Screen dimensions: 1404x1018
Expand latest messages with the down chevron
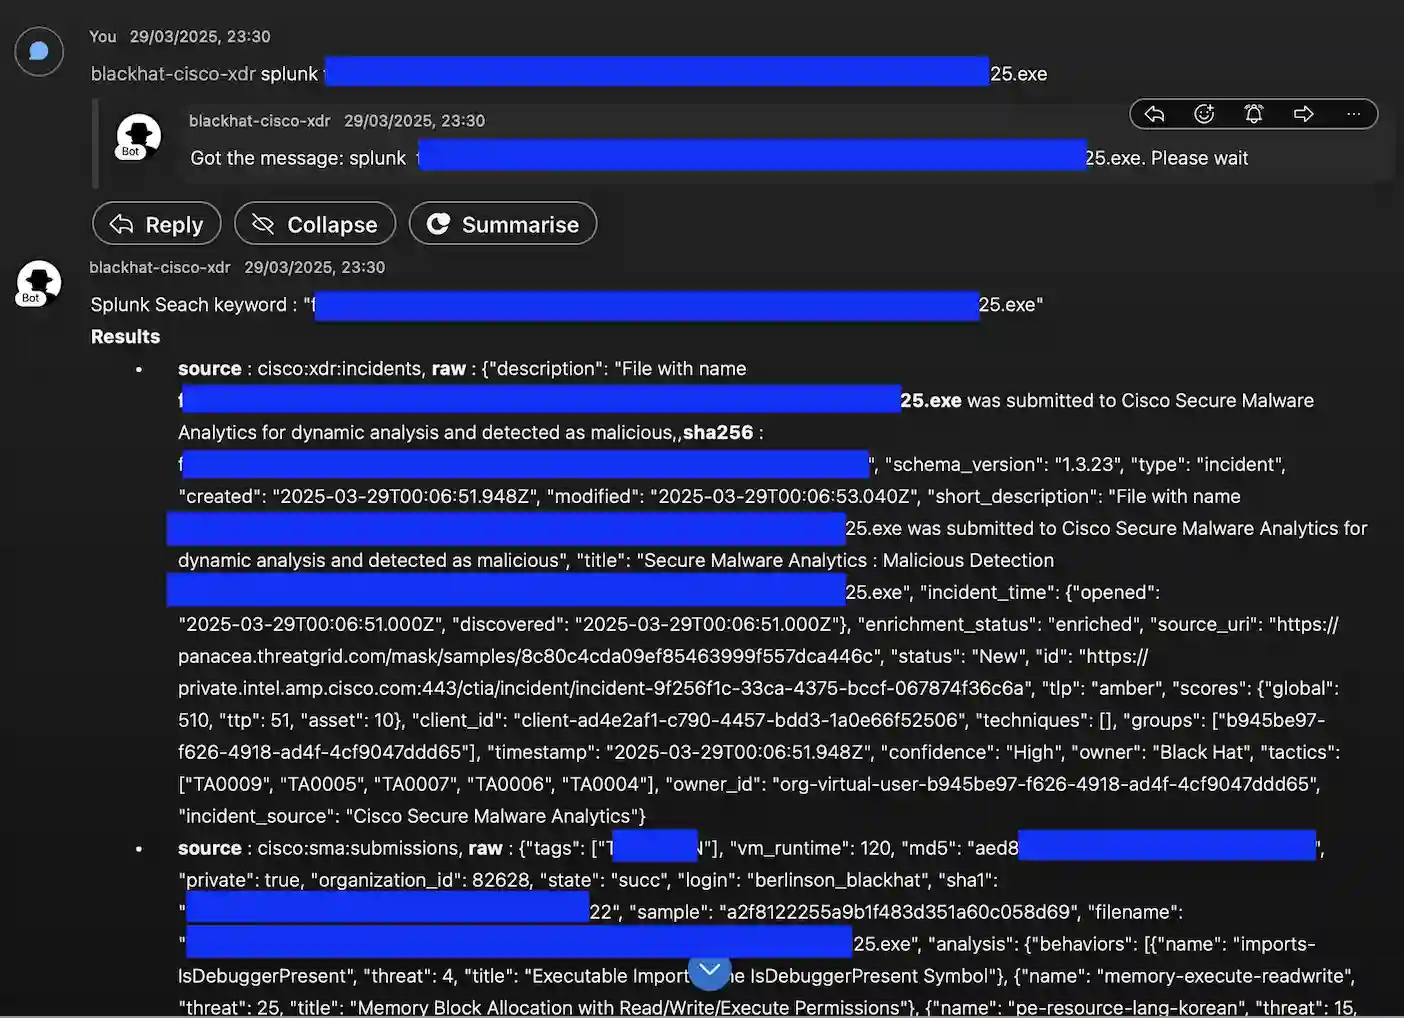(709, 971)
